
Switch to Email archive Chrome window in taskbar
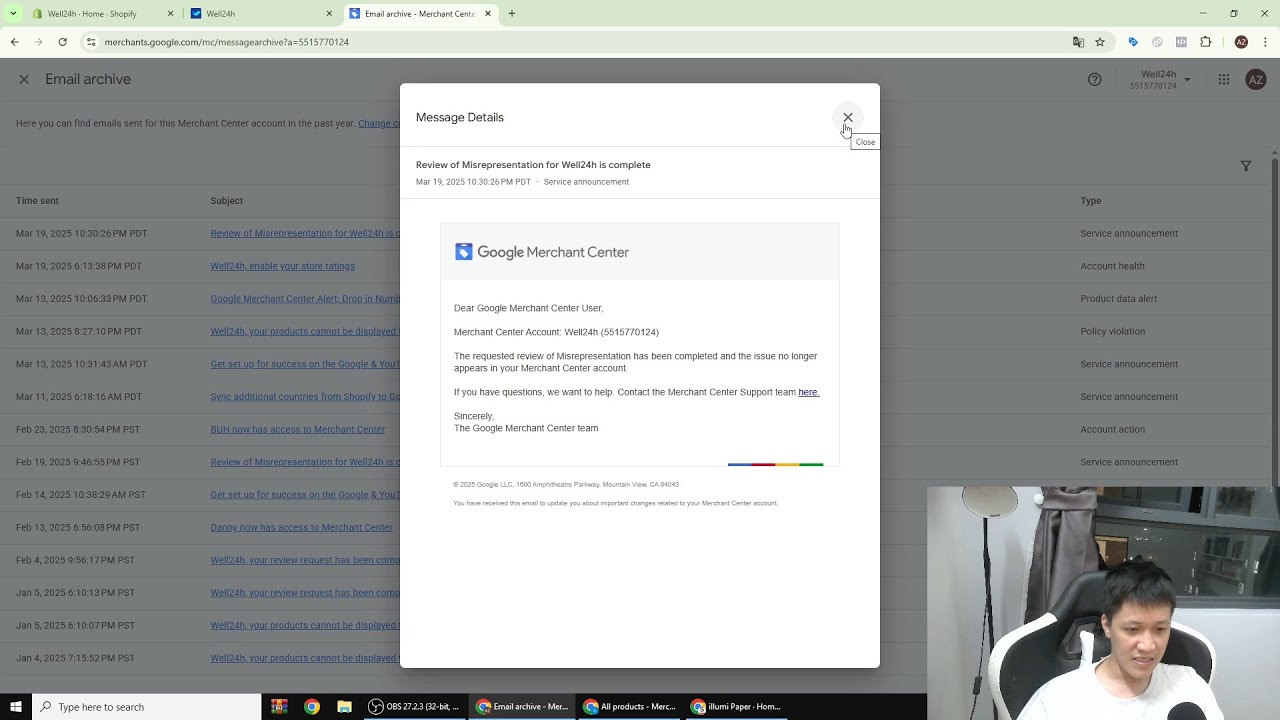tap(522, 707)
